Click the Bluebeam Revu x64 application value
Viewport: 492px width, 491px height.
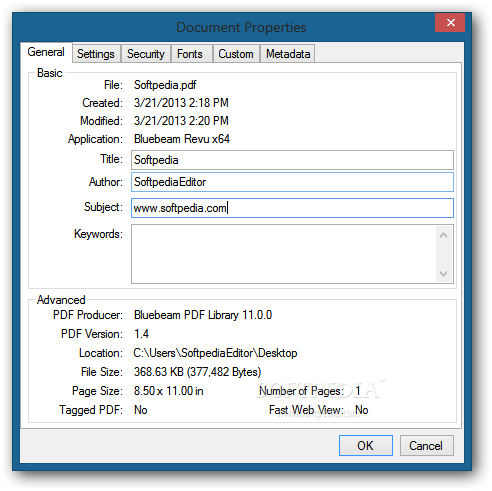[x=182, y=139]
